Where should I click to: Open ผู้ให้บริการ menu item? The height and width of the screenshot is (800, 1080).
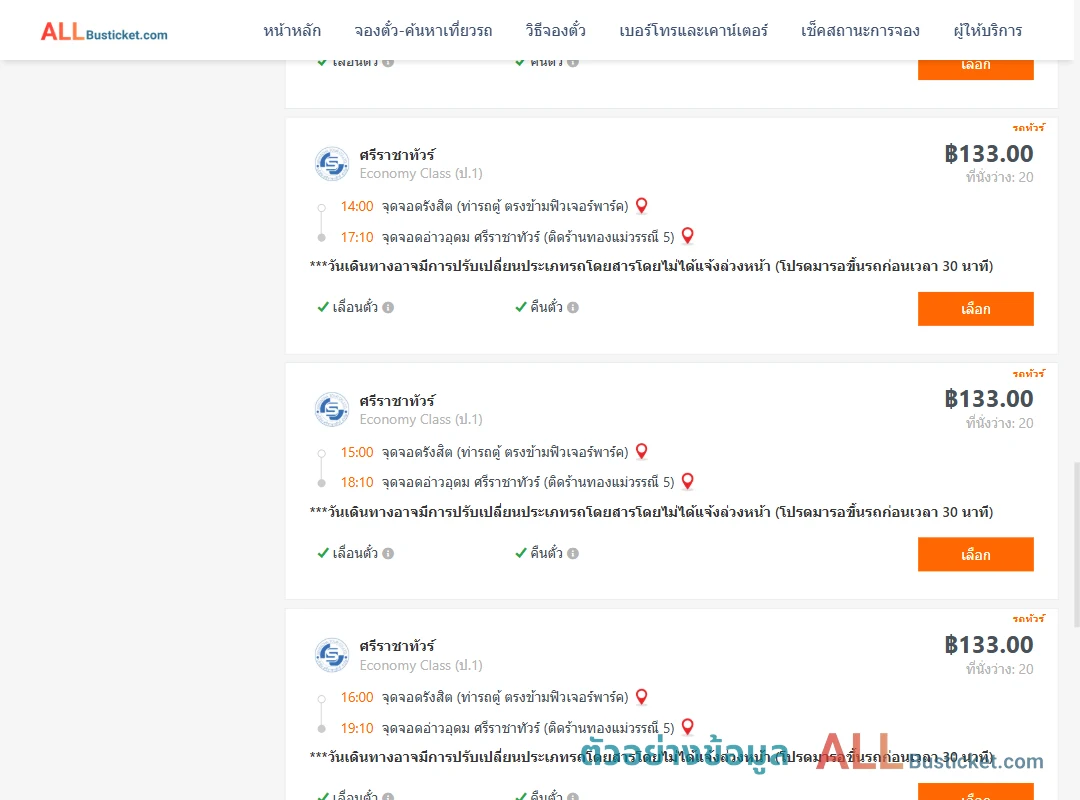coord(988,31)
